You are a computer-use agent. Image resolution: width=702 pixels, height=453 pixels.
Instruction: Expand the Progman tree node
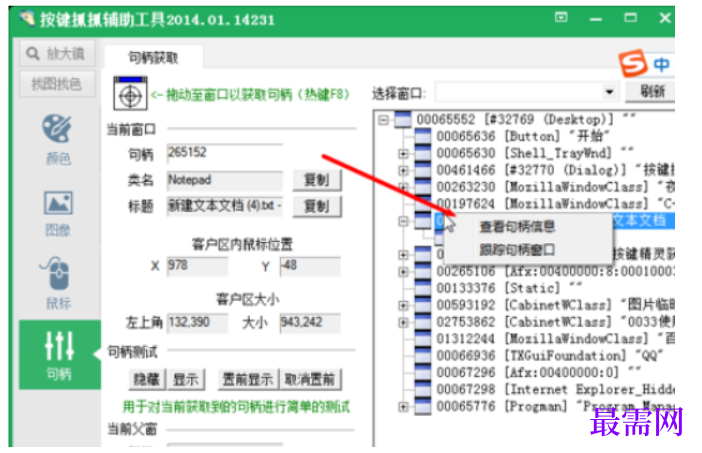tap(403, 406)
